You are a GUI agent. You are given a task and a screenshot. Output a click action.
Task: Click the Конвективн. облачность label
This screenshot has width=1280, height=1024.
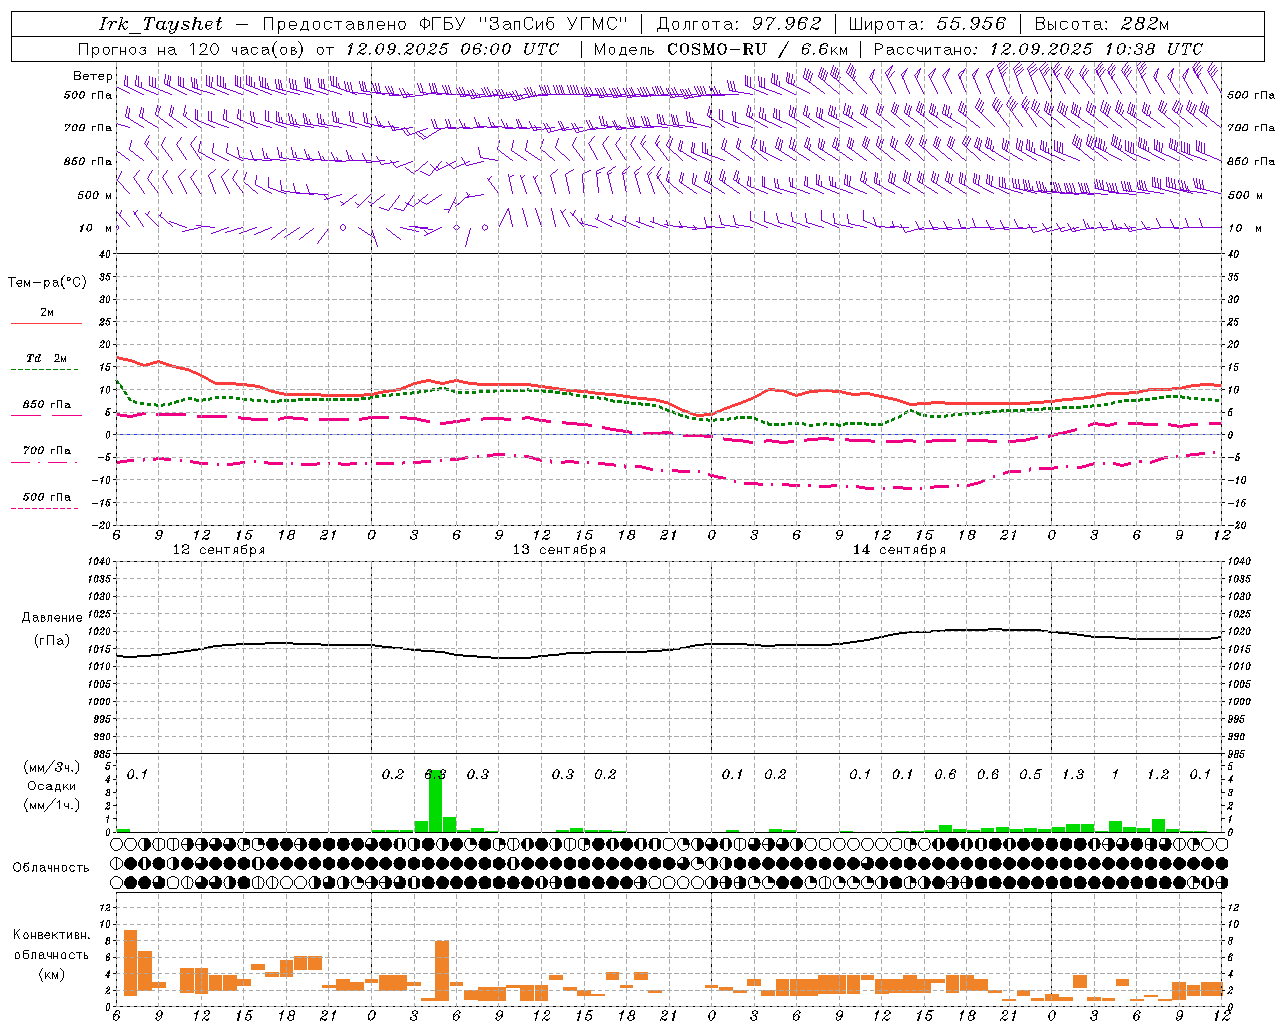point(51,945)
